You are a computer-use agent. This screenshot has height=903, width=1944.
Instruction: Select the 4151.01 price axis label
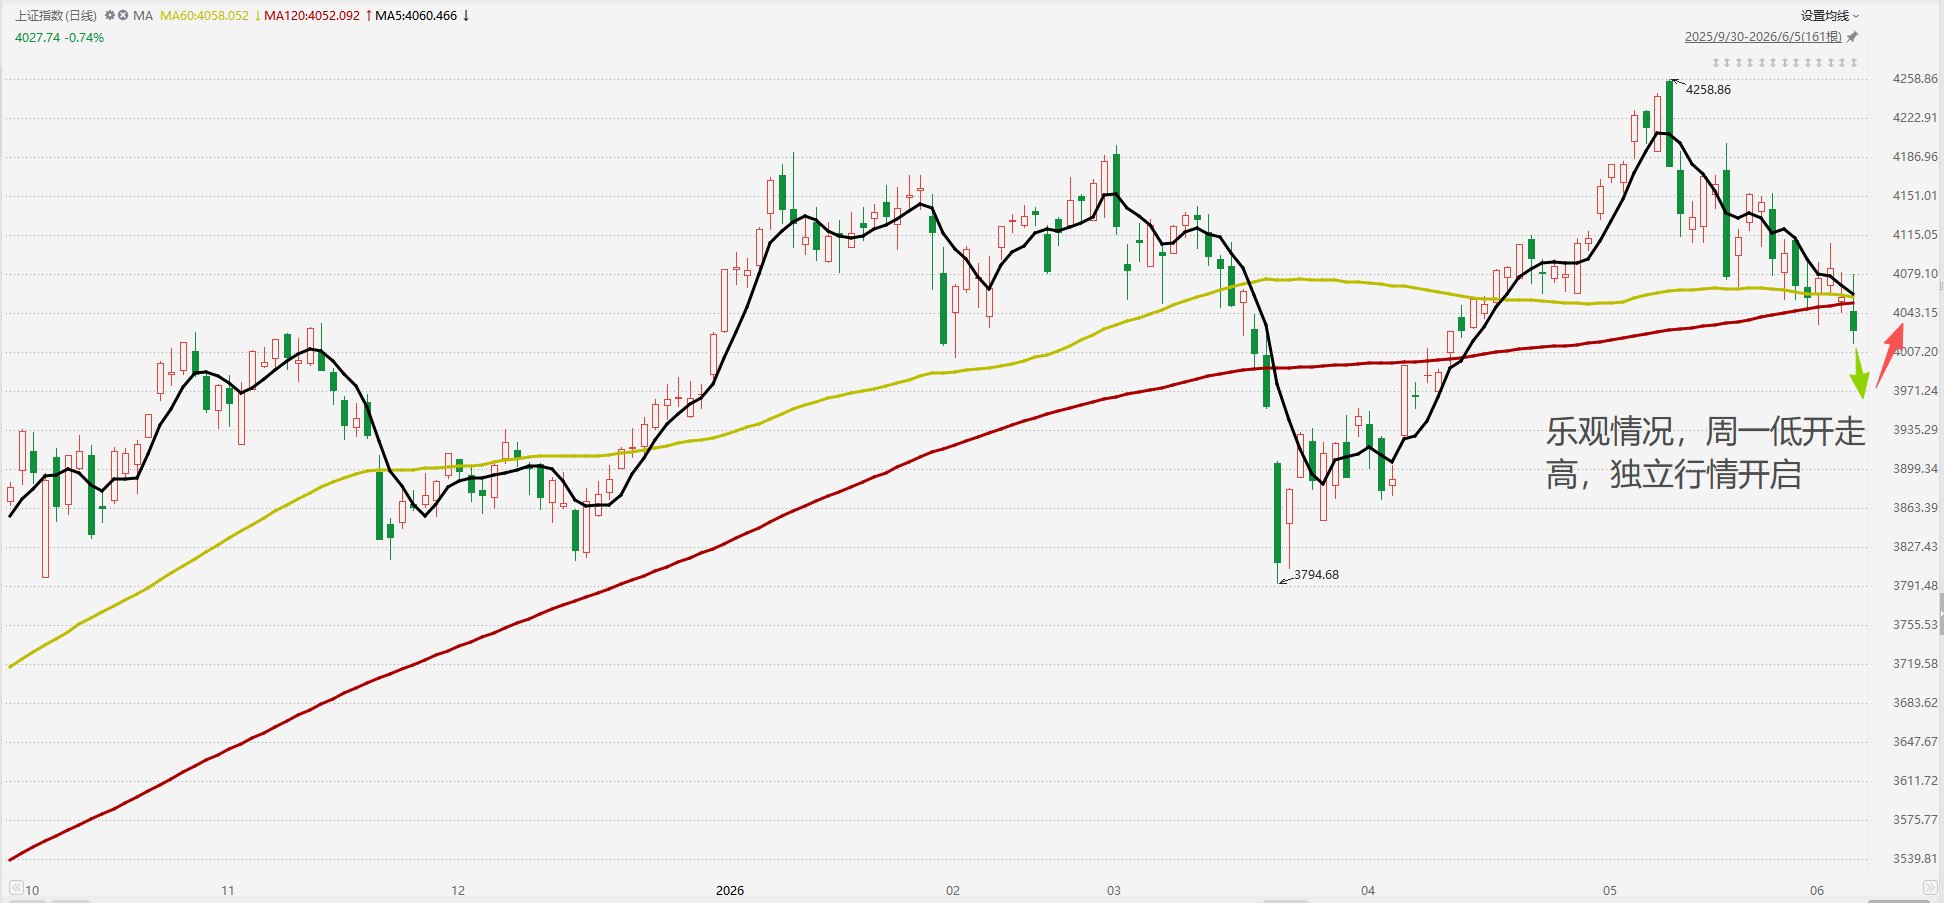pyautogui.click(x=1915, y=196)
